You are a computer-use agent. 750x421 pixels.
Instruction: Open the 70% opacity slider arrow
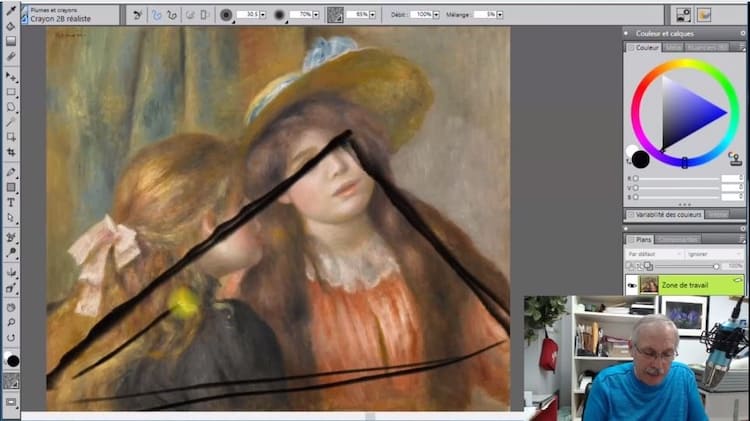[x=316, y=15]
